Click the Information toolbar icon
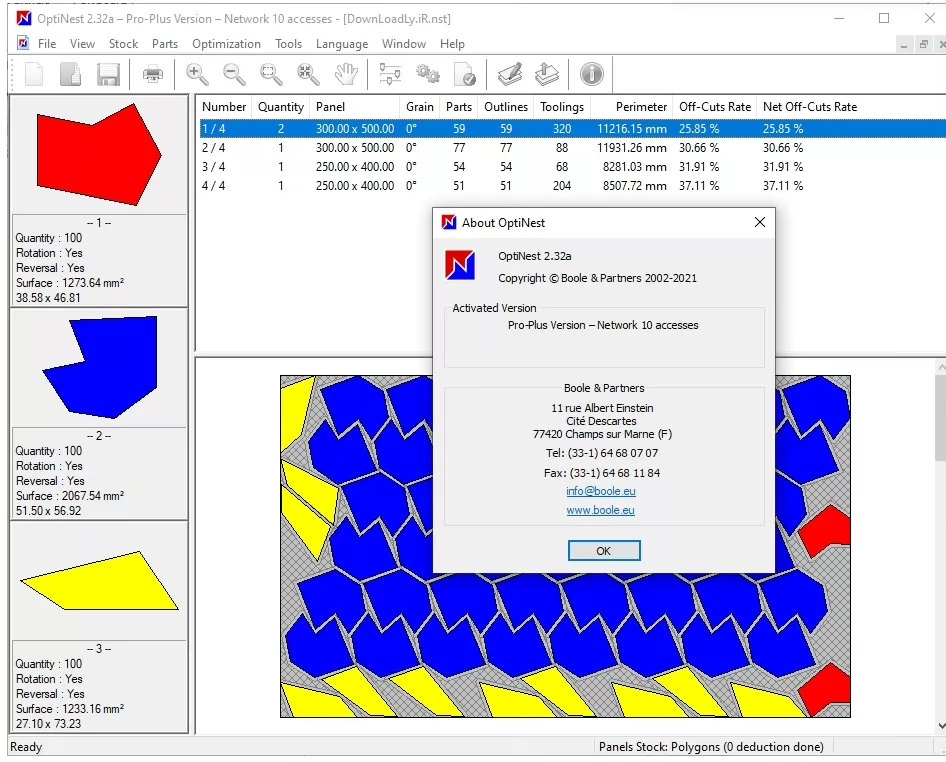The height and width of the screenshot is (762, 946). point(591,74)
